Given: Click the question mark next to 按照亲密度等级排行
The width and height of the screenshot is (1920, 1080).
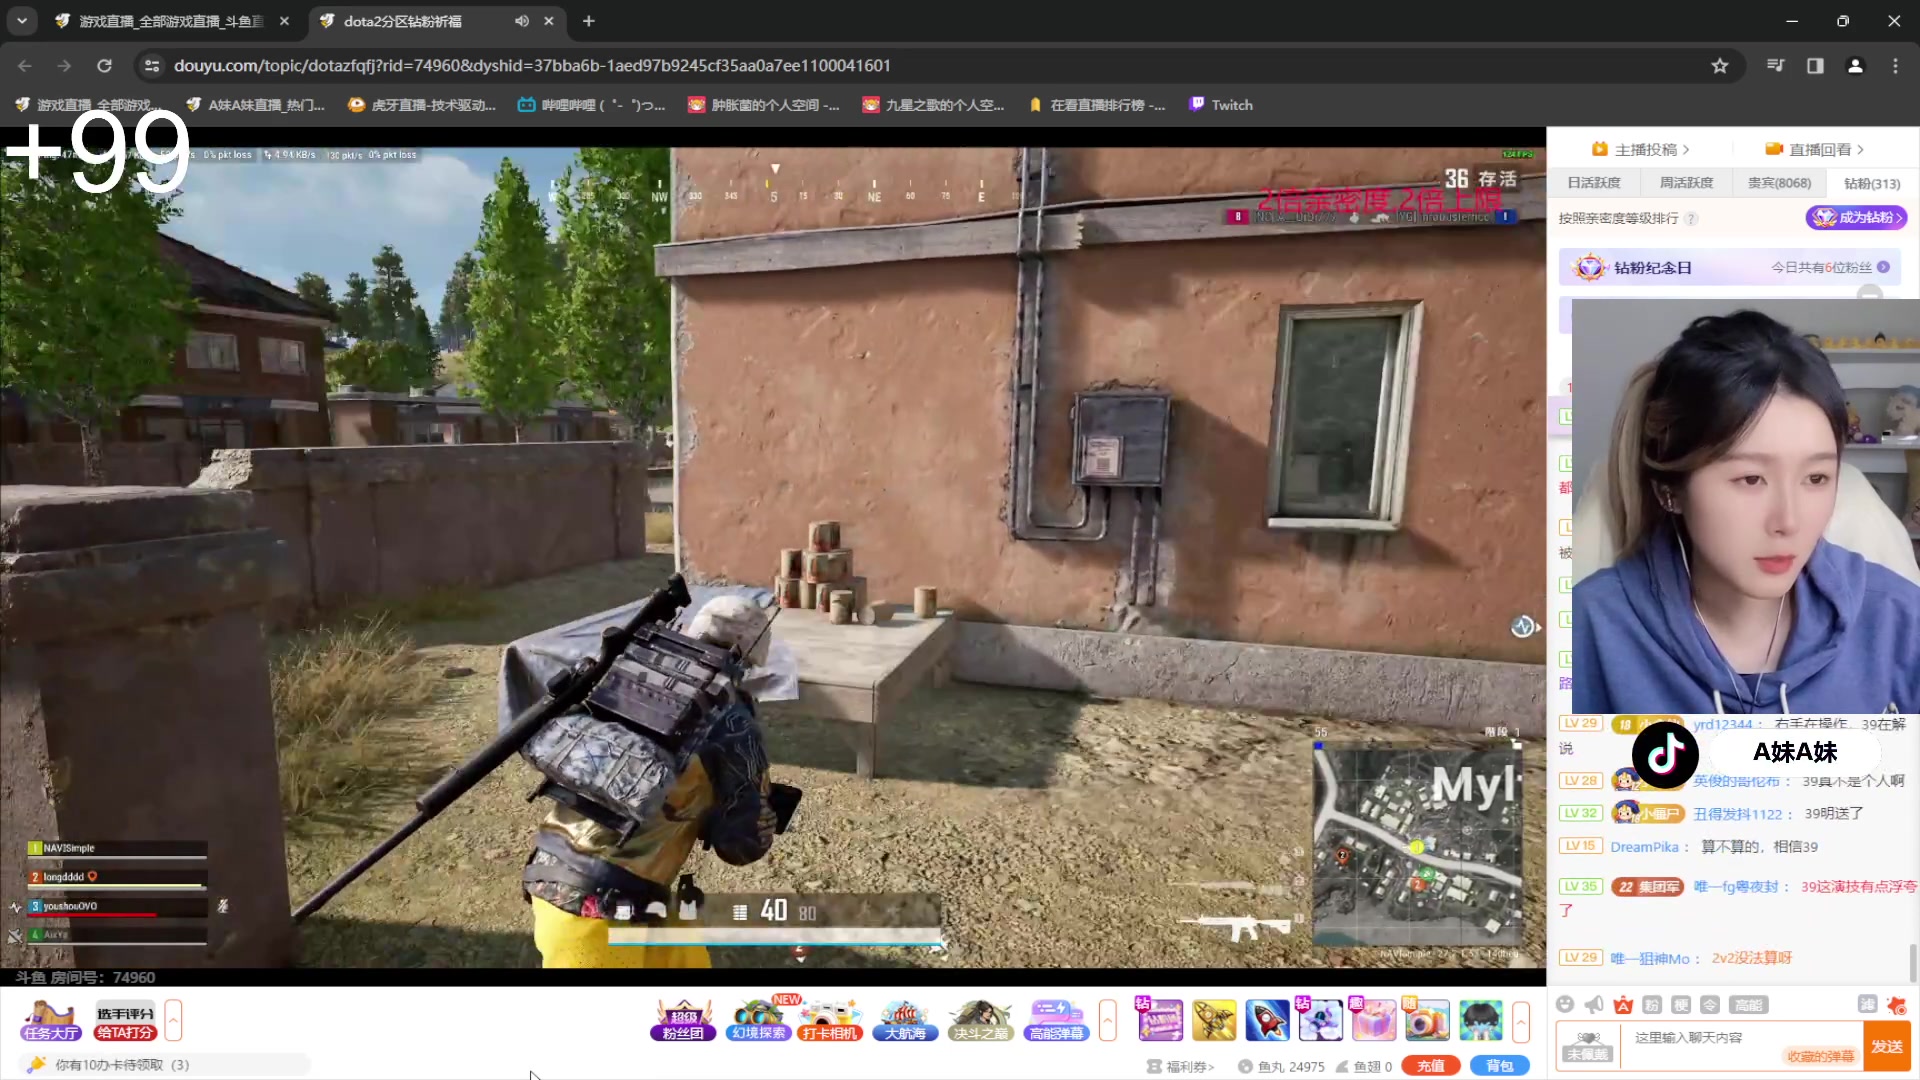Looking at the screenshot, I should click(x=1691, y=219).
